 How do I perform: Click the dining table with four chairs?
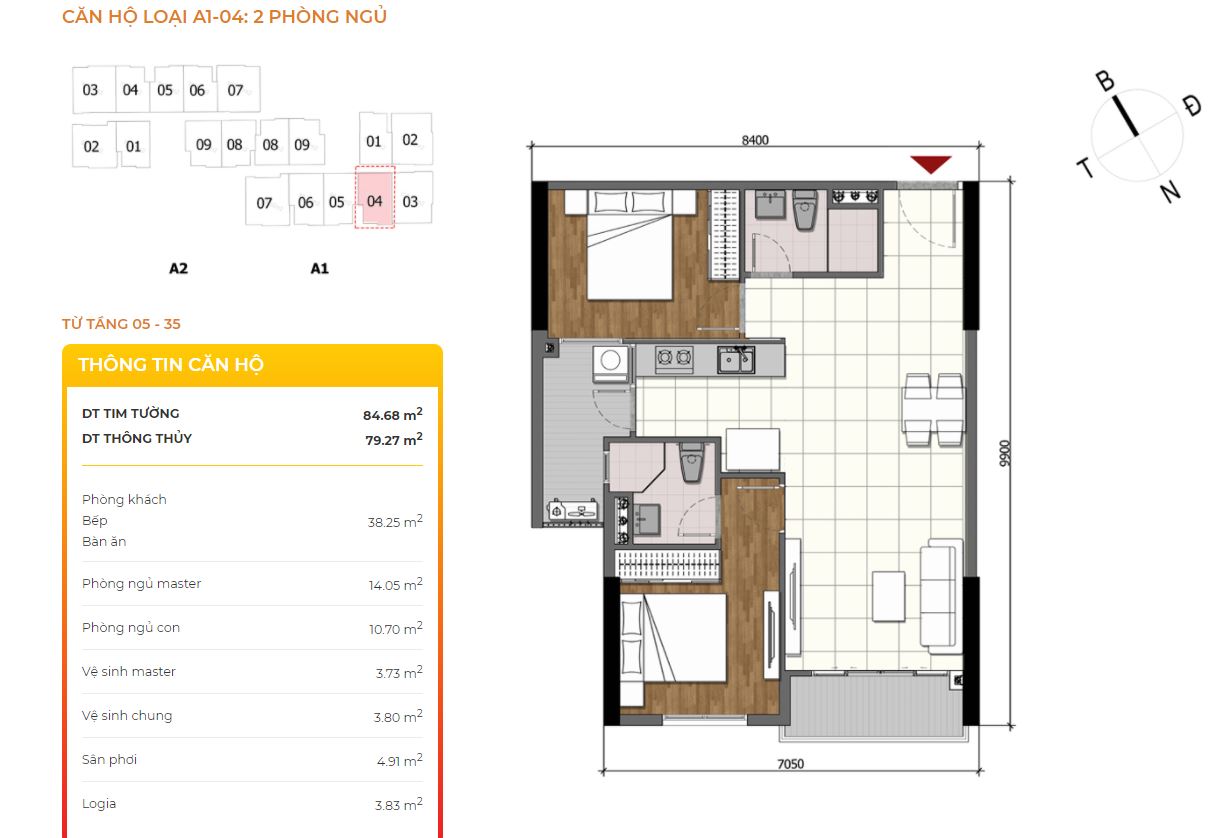click(x=933, y=410)
